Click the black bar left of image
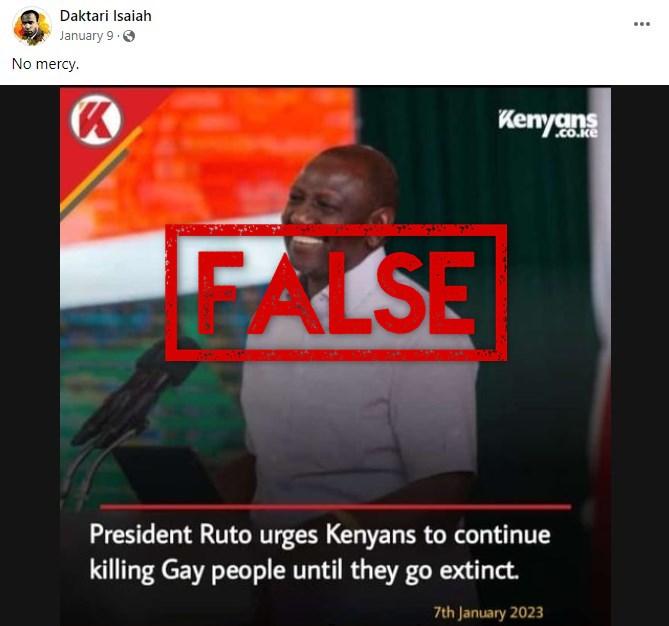669x626 pixels. click(30, 355)
